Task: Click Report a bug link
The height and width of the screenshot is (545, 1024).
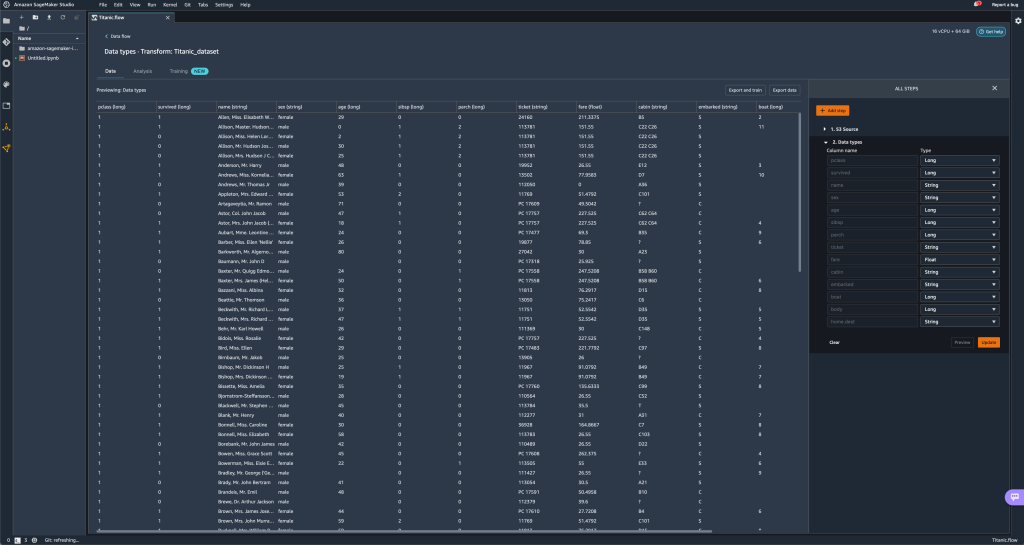Action: tap(1004, 5)
